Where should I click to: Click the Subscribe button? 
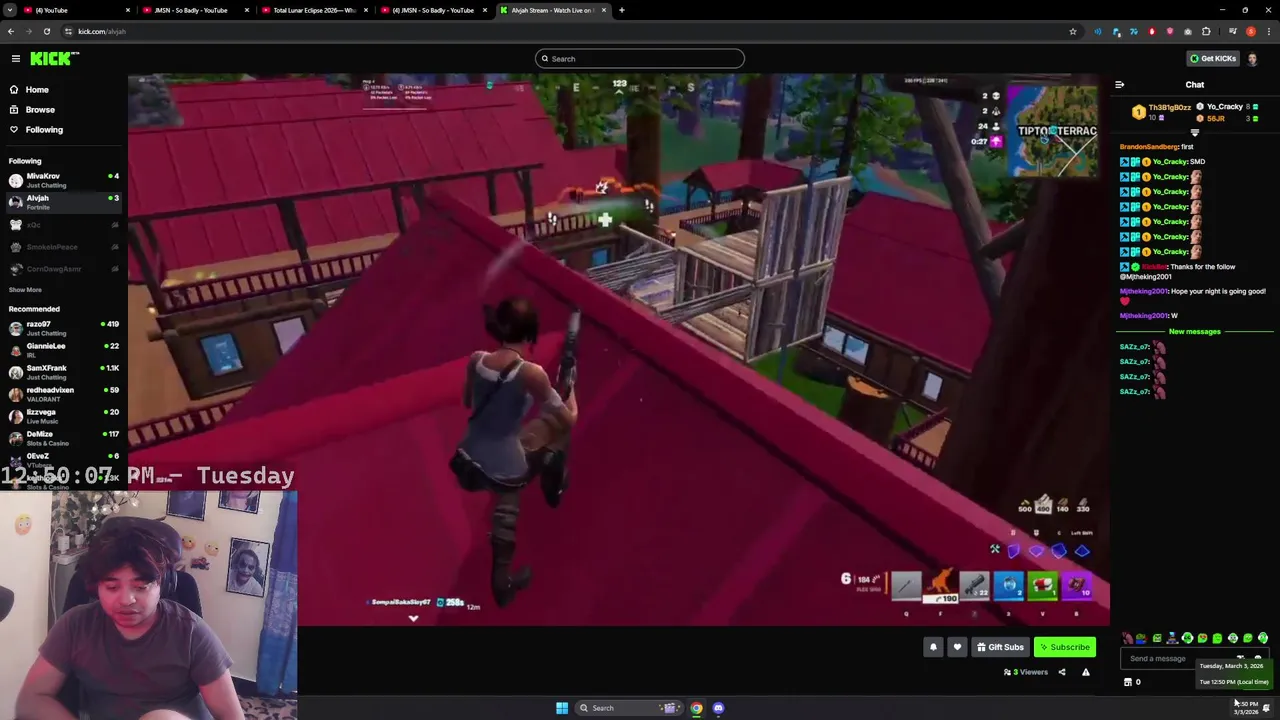pos(1065,647)
